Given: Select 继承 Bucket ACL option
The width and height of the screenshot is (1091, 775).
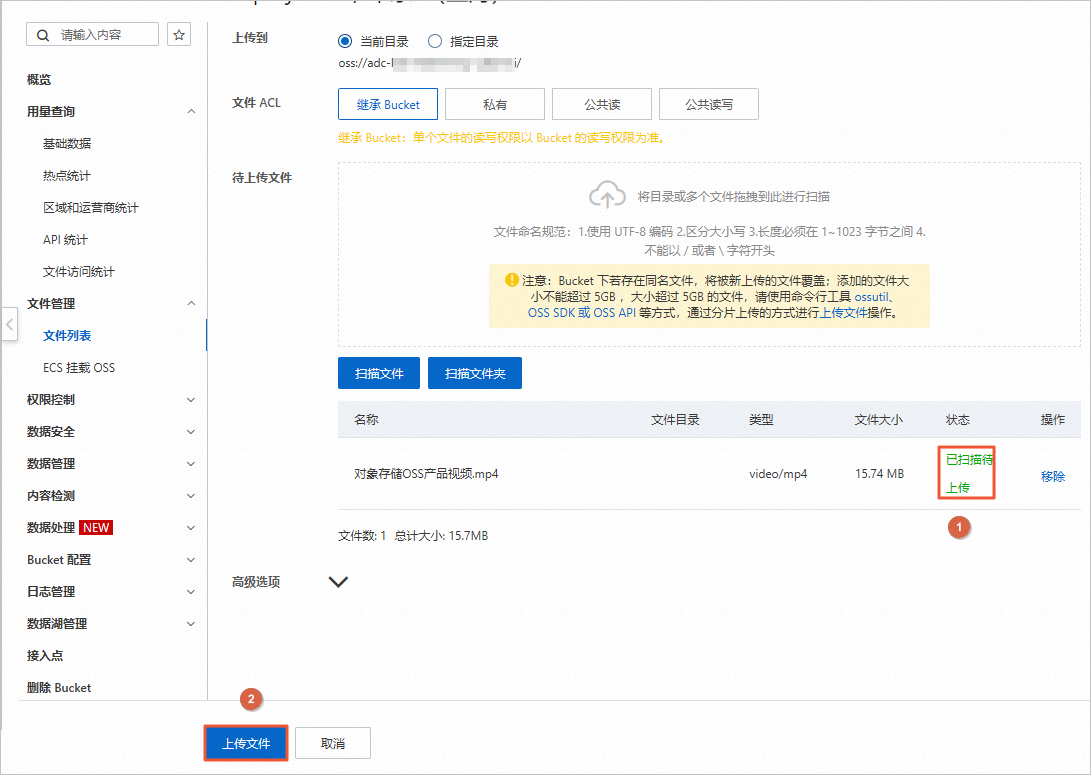Looking at the screenshot, I should coord(387,103).
